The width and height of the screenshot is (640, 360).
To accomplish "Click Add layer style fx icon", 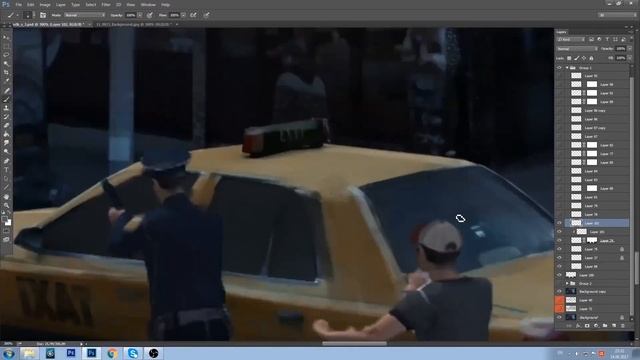I will tap(578, 326).
